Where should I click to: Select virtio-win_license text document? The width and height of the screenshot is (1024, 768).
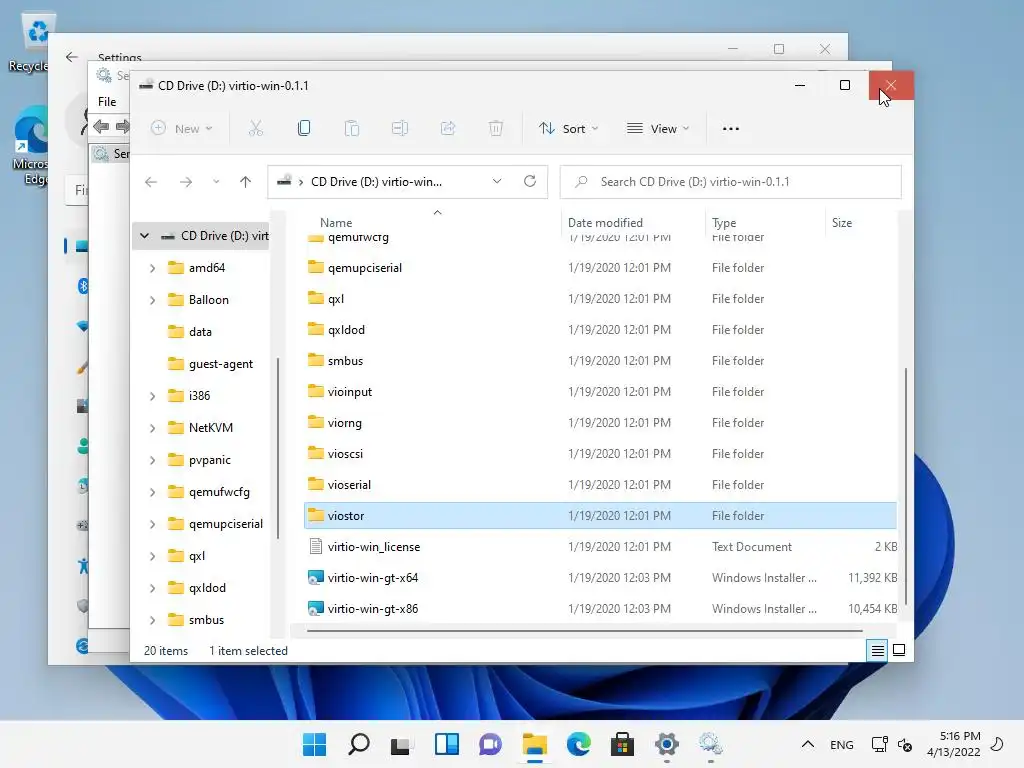pyautogui.click(x=600, y=547)
